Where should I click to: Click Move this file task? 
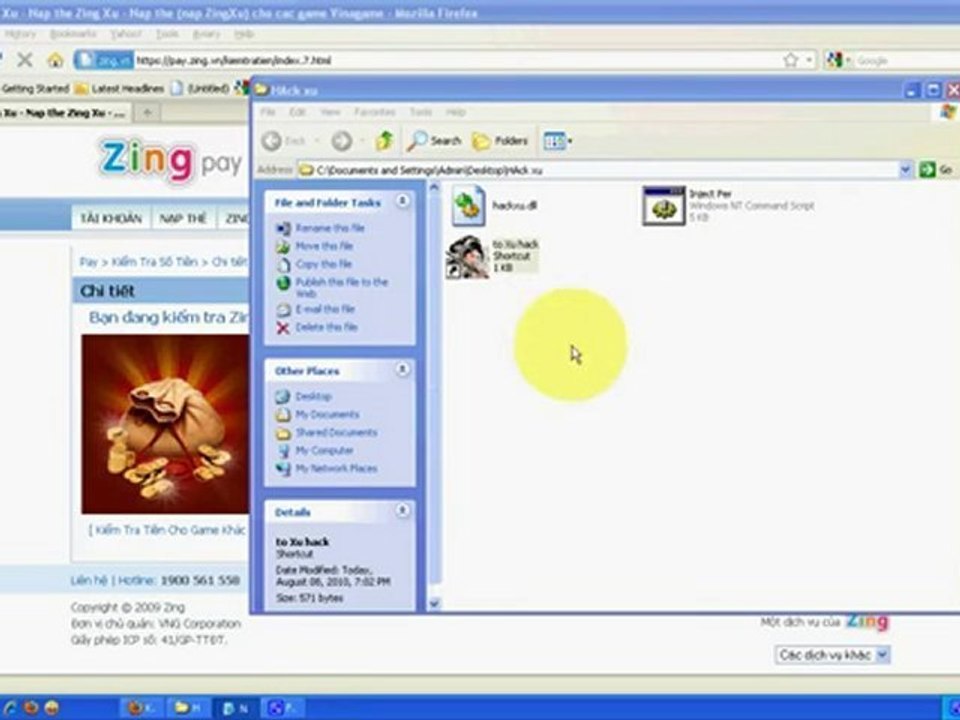[x=324, y=246]
